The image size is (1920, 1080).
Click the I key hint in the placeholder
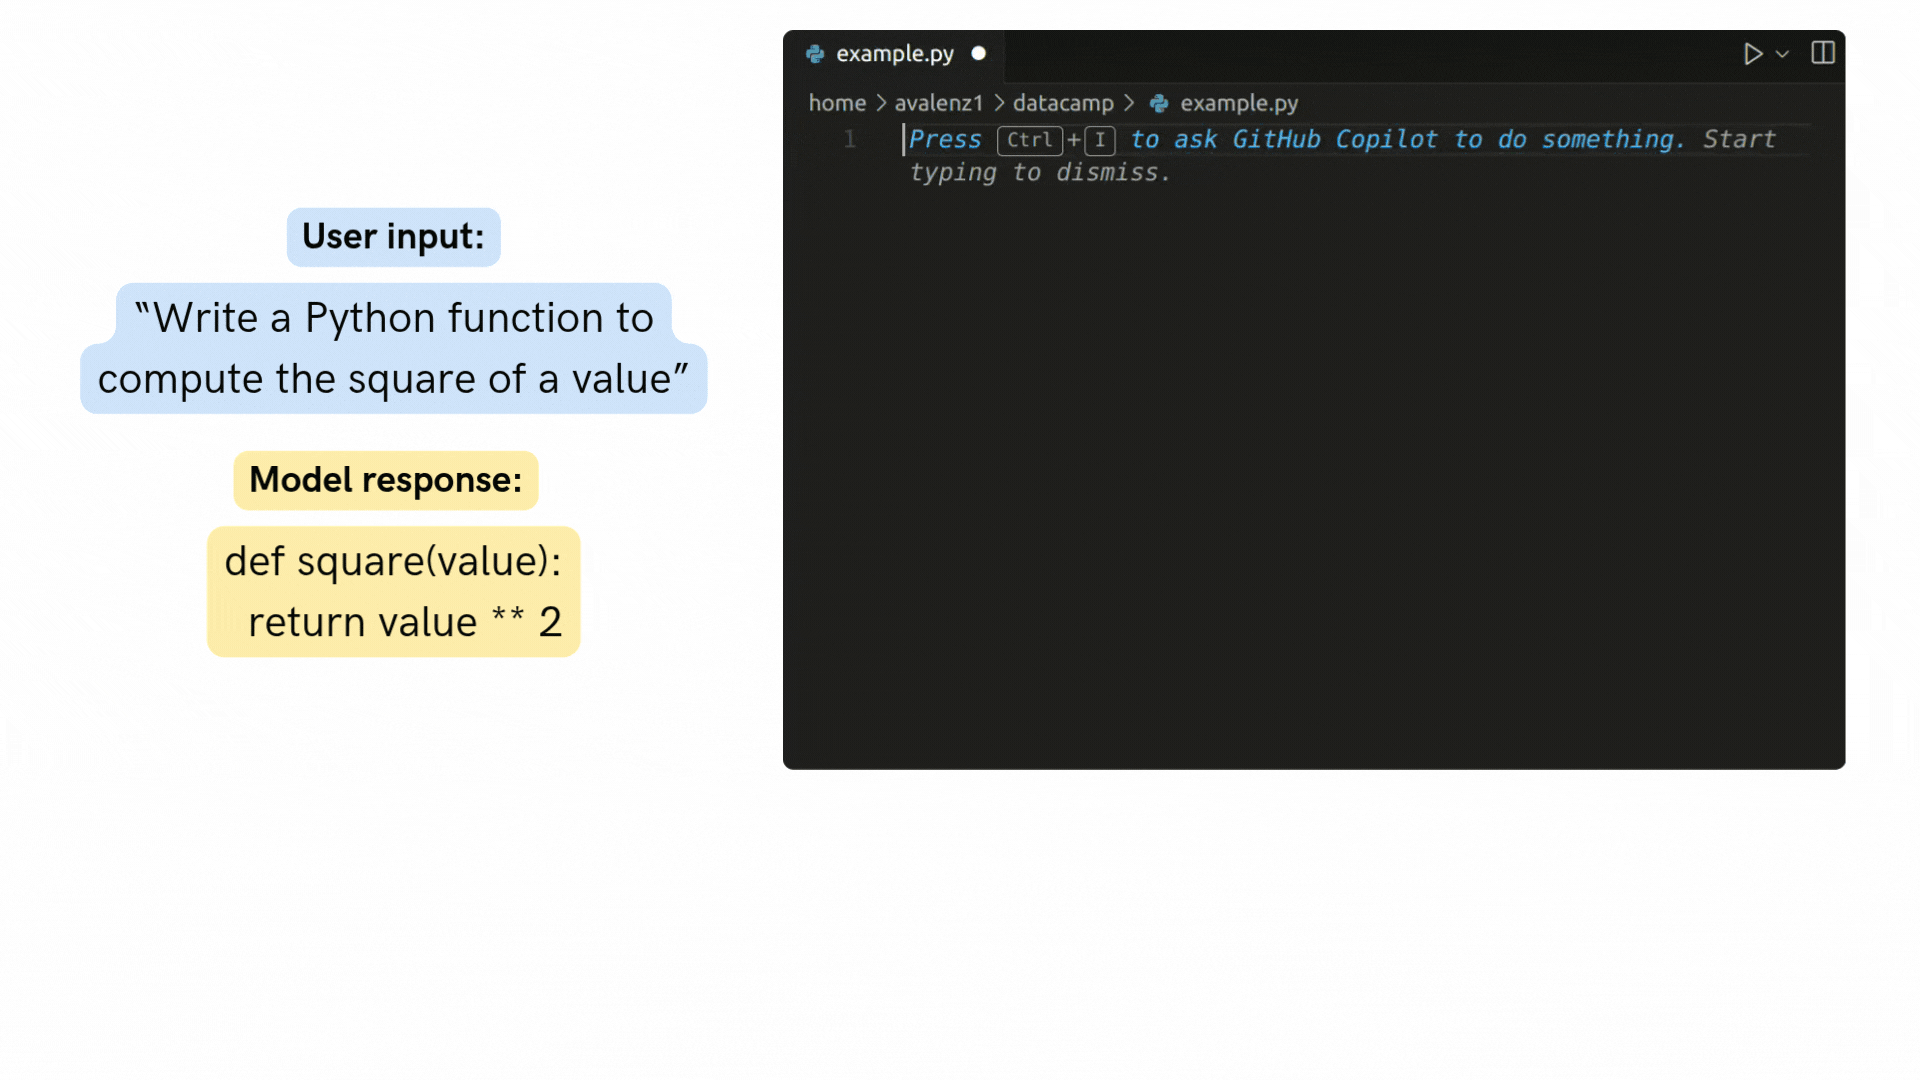[x=1099, y=140]
